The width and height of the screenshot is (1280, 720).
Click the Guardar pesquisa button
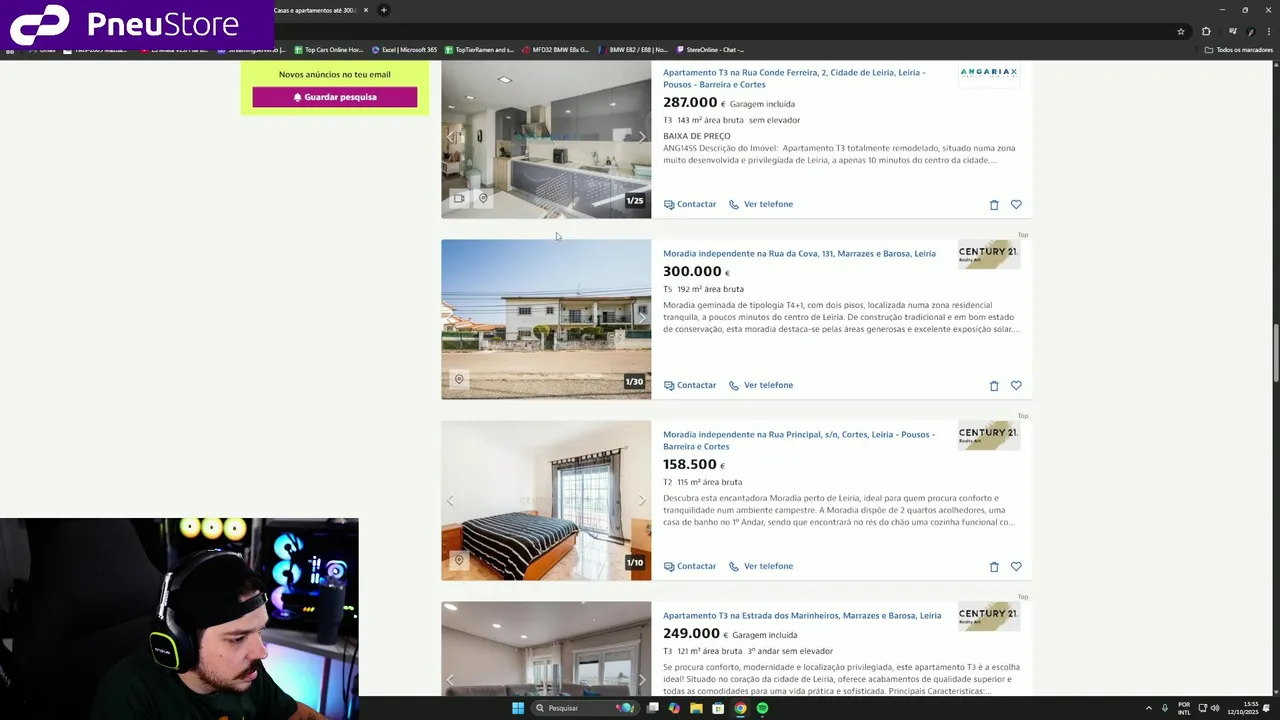pos(335,97)
